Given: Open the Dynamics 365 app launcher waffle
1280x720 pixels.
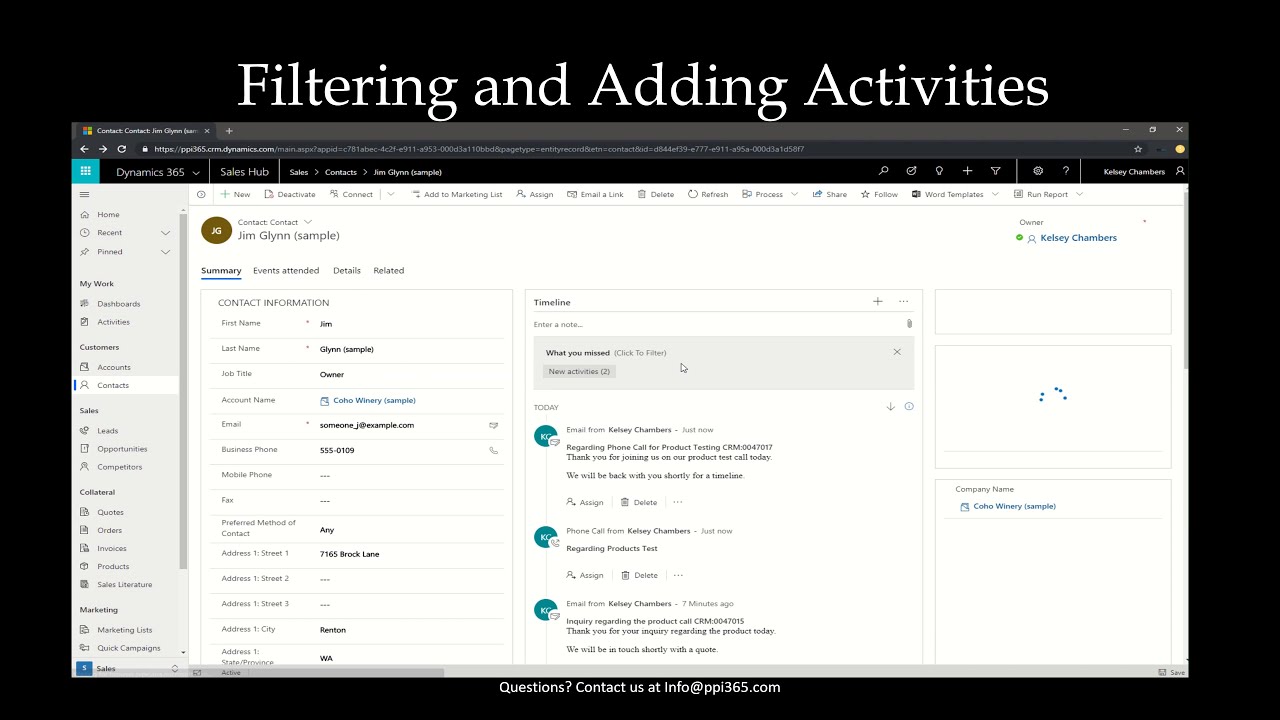Looking at the screenshot, I should click(x=85, y=171).
